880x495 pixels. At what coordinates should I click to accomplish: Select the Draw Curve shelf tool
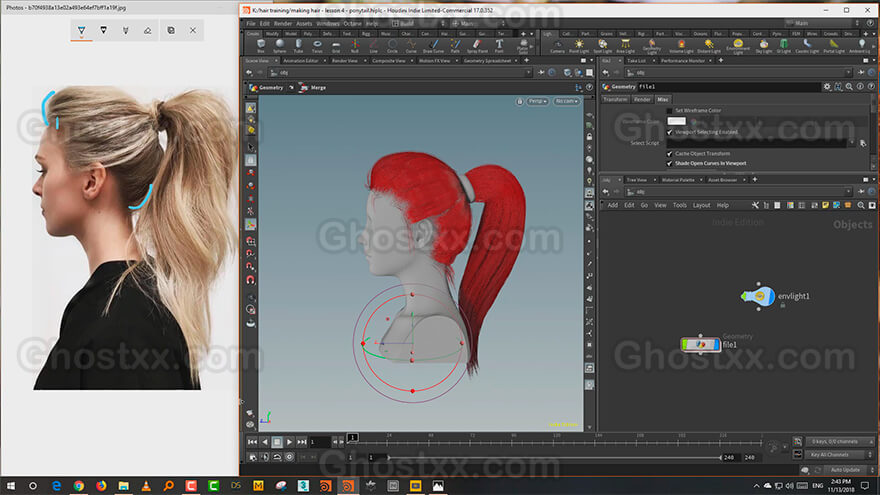(x=433, y=46)
